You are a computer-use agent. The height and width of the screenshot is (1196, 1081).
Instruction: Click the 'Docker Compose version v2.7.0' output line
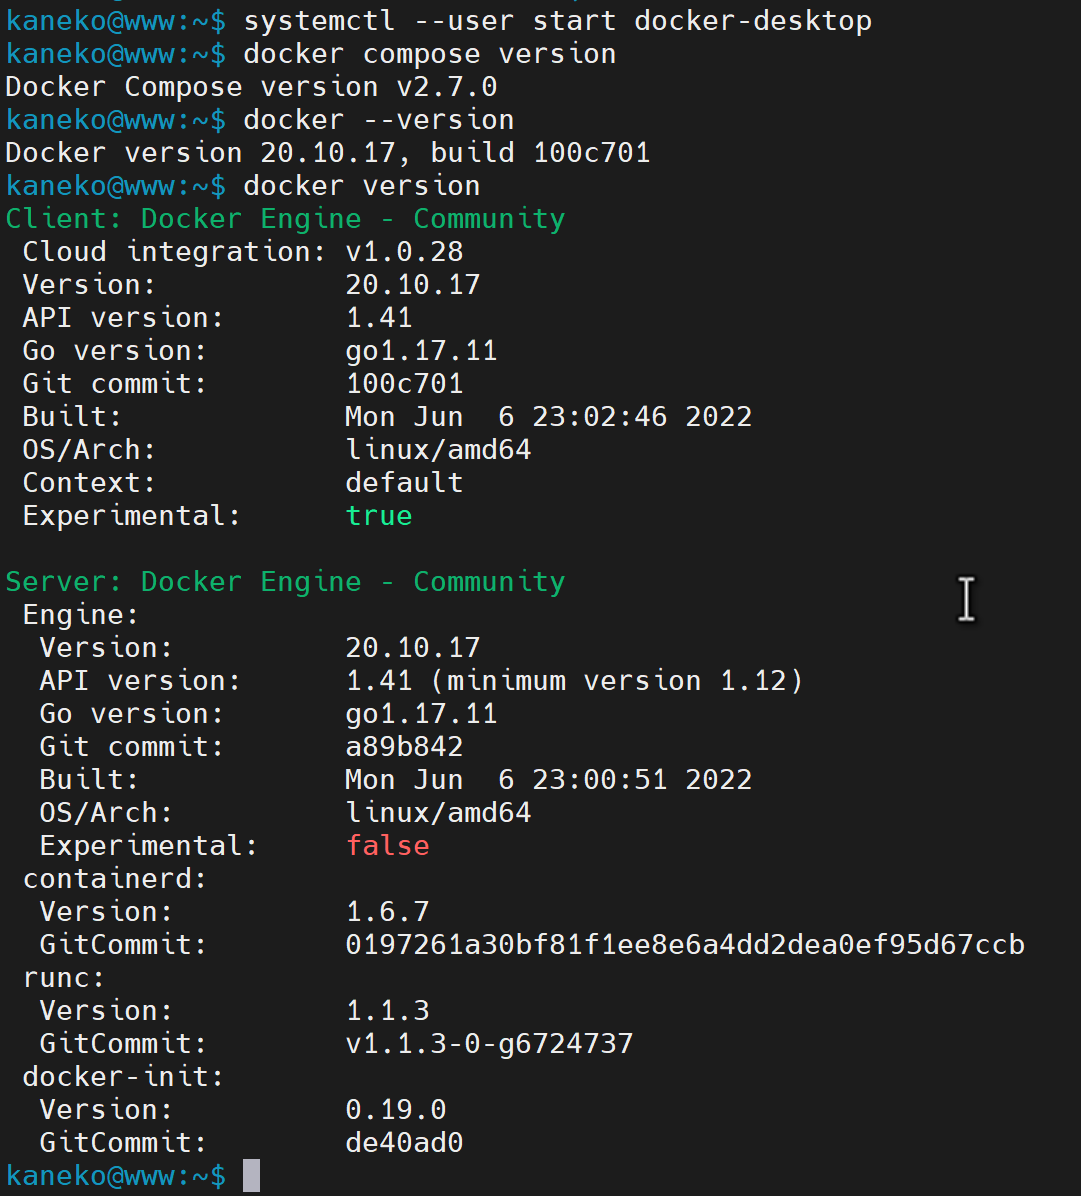[x=252, y=87]
